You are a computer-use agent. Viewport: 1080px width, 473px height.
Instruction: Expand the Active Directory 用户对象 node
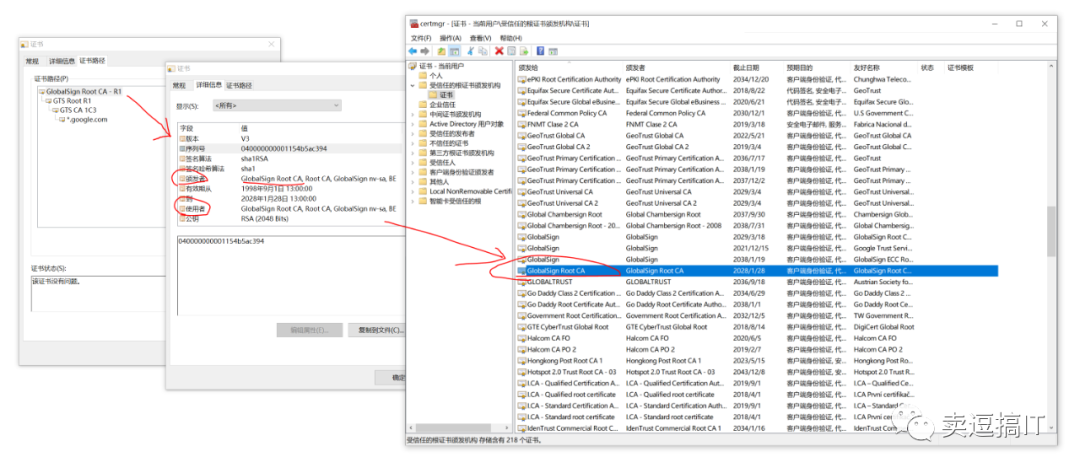click(413, 124)
